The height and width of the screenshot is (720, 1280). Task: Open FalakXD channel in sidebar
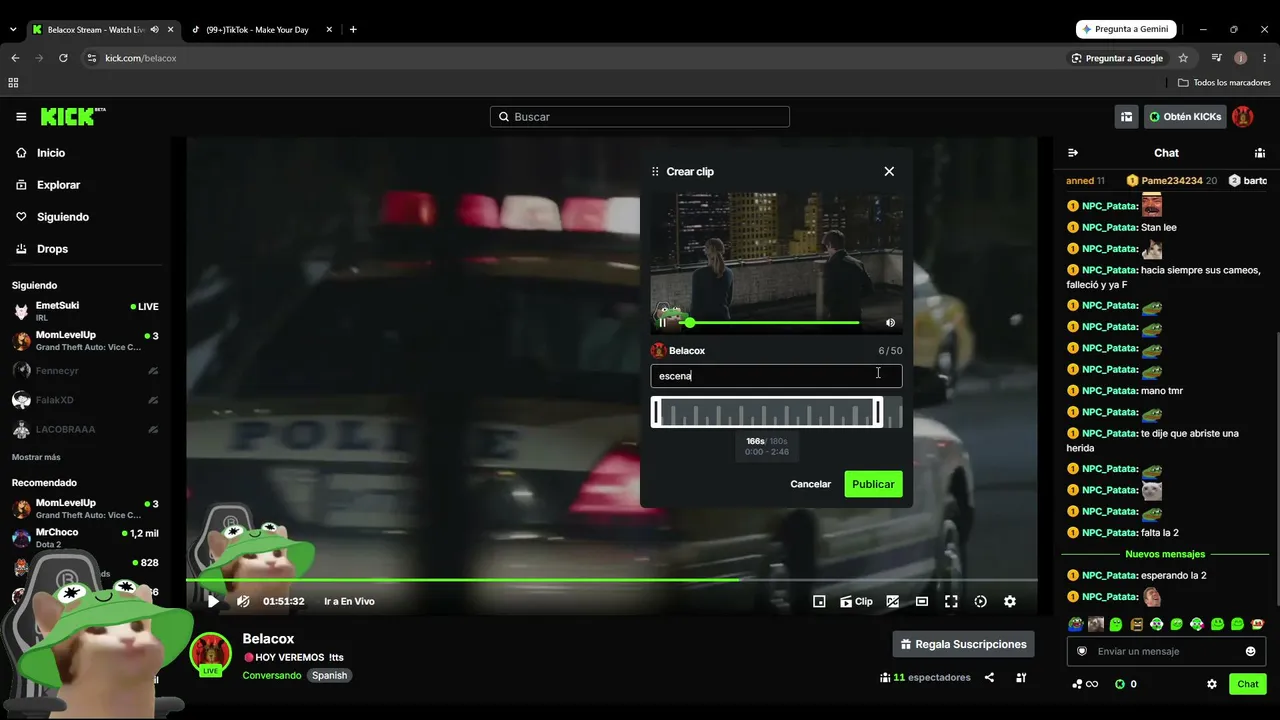click(x=86, y=400)
